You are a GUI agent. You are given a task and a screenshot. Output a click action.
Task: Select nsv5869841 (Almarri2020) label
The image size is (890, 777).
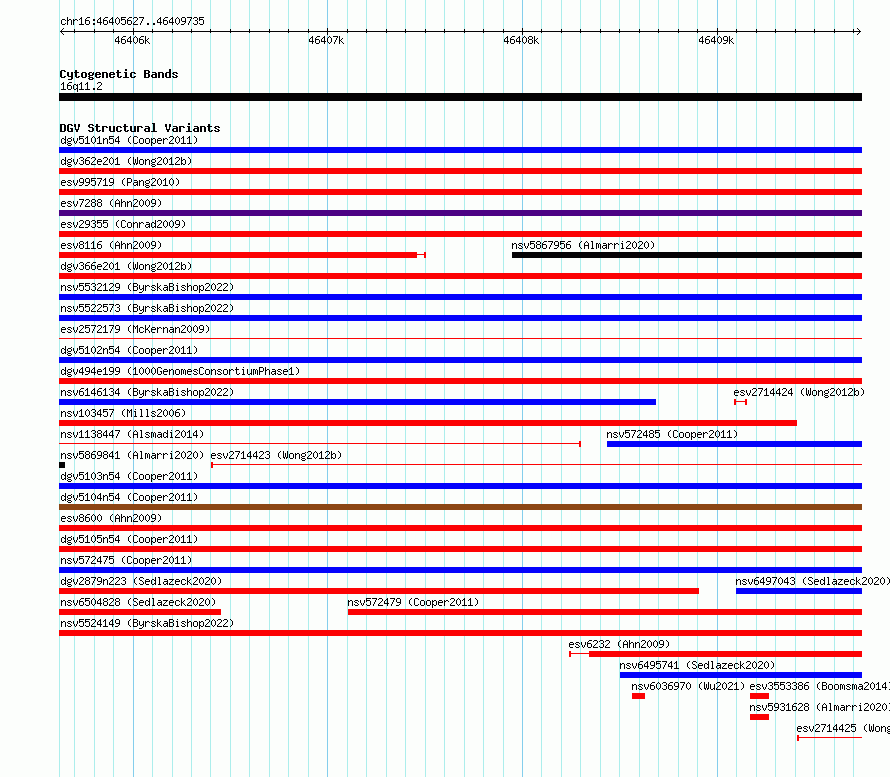point(132,455)
